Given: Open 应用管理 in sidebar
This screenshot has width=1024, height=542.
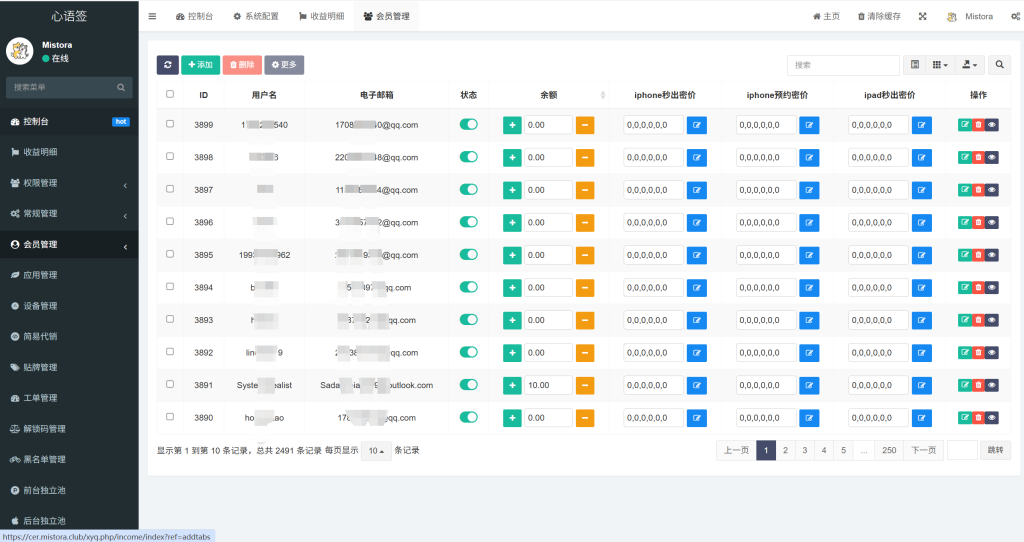Looking at the screenshot, I should [x=69, y=275].
